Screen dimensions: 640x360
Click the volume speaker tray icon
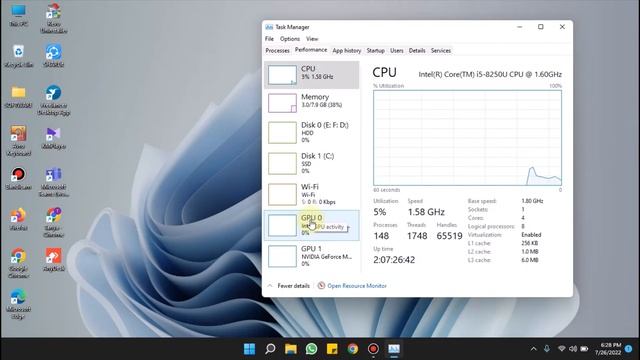click(x=573, y=349)
